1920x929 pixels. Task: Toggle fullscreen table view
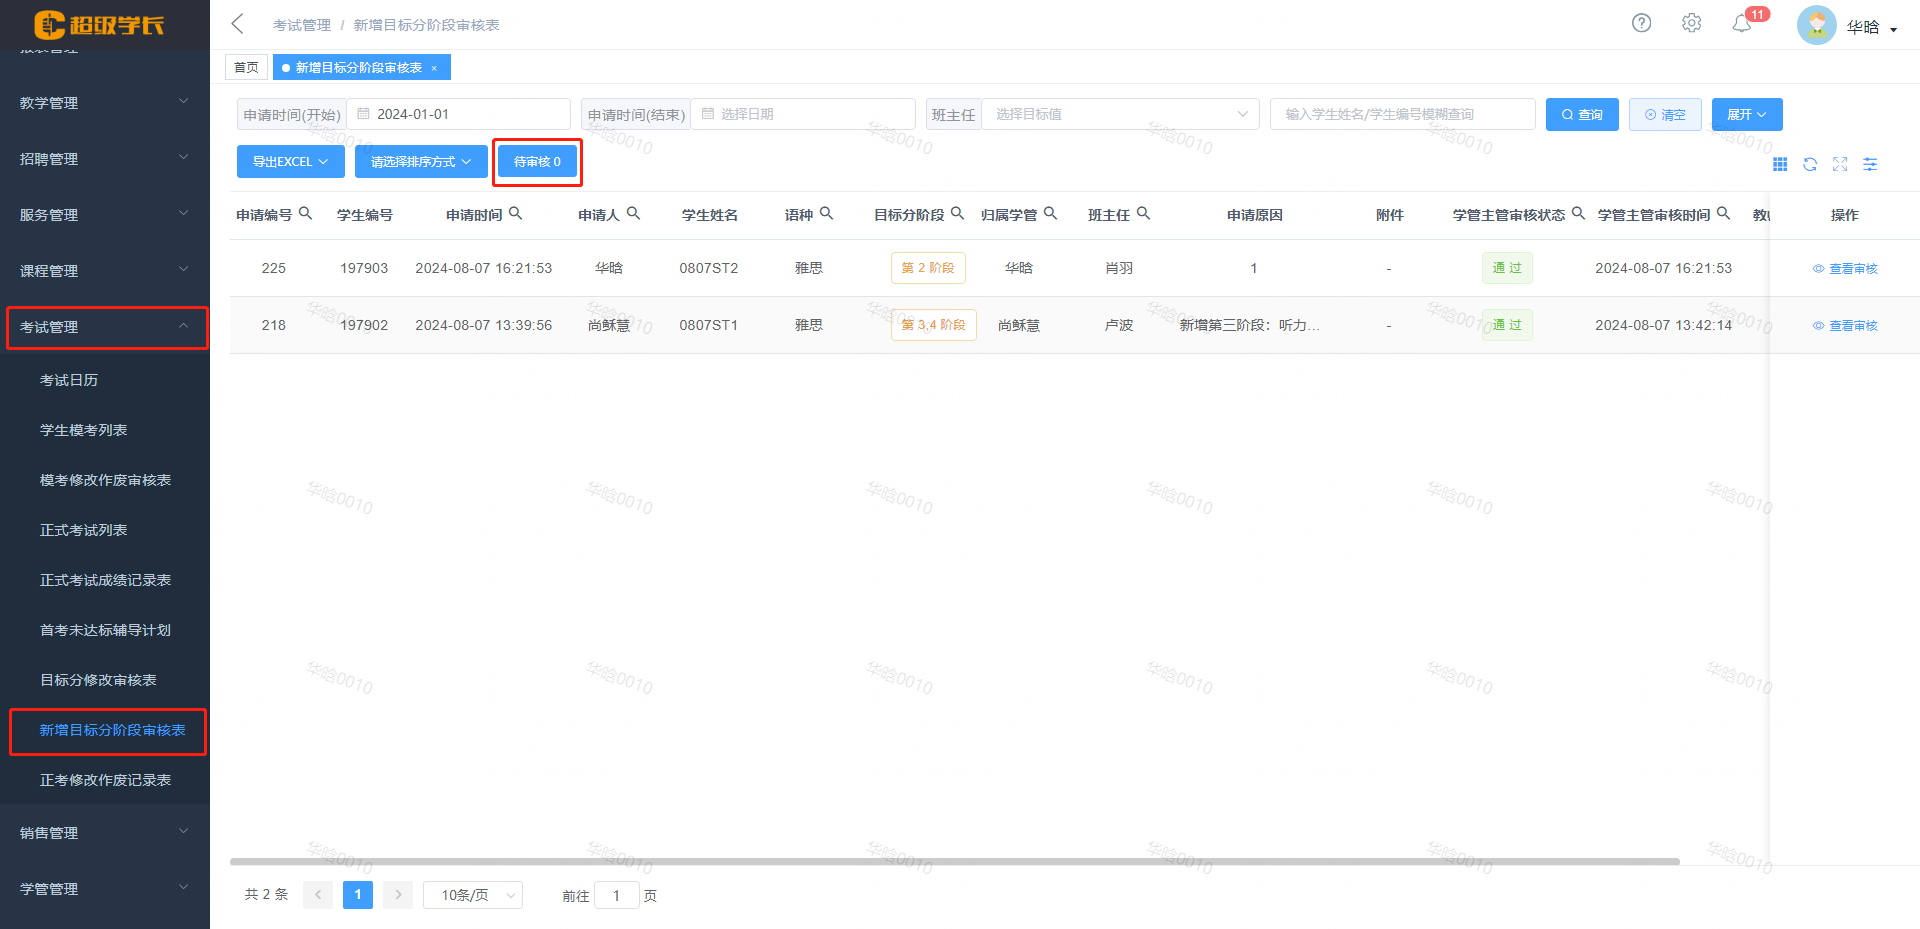pyautogui.click(x=1841, y=164)
